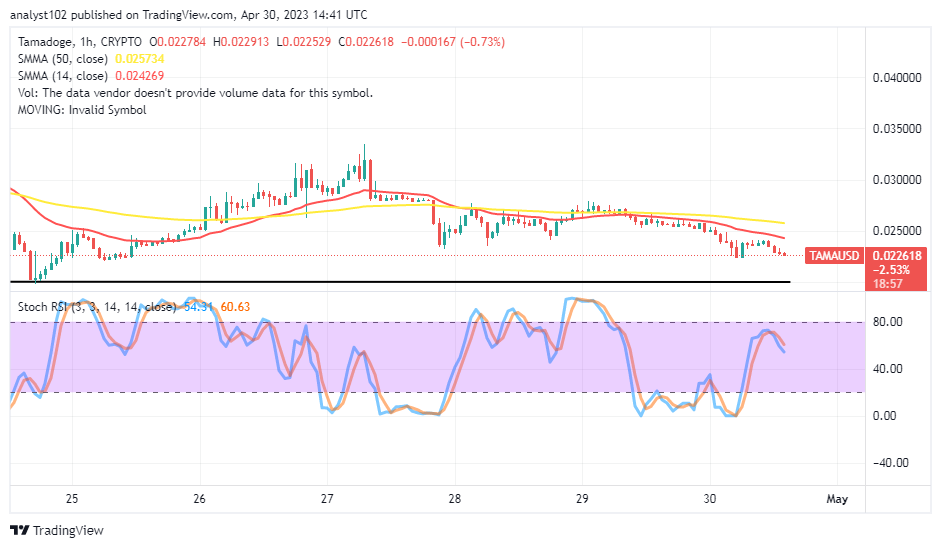Click the −2.53% change in price tag
This screenshot has height=548, width=941.
click(891, 269)
